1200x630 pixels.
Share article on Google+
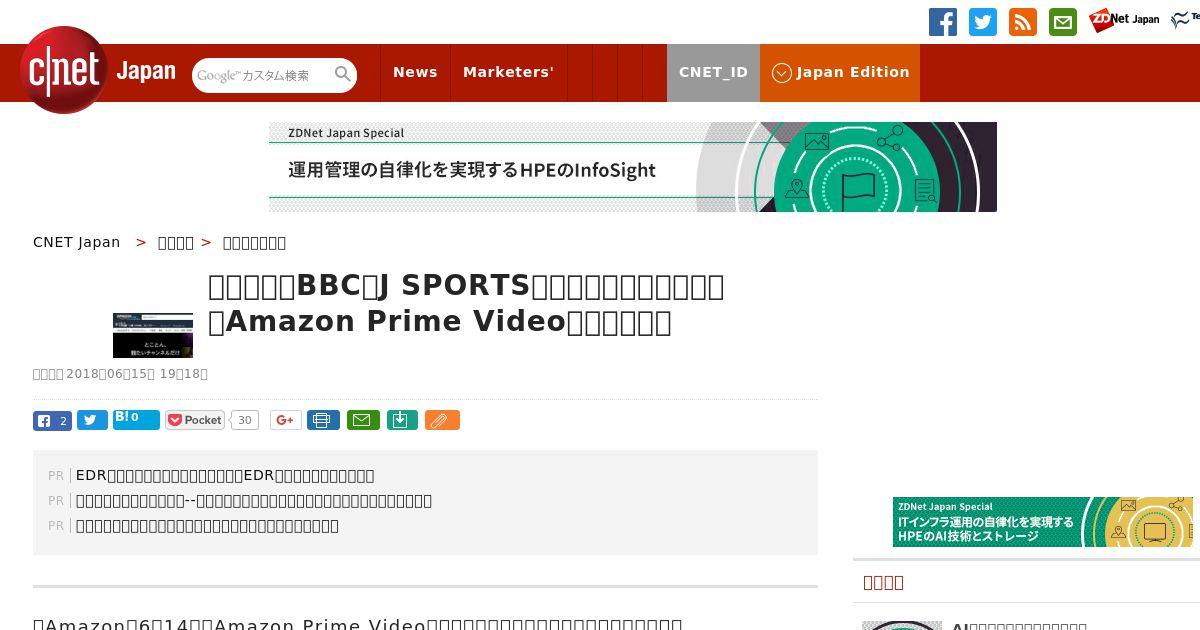click(285, 420)
